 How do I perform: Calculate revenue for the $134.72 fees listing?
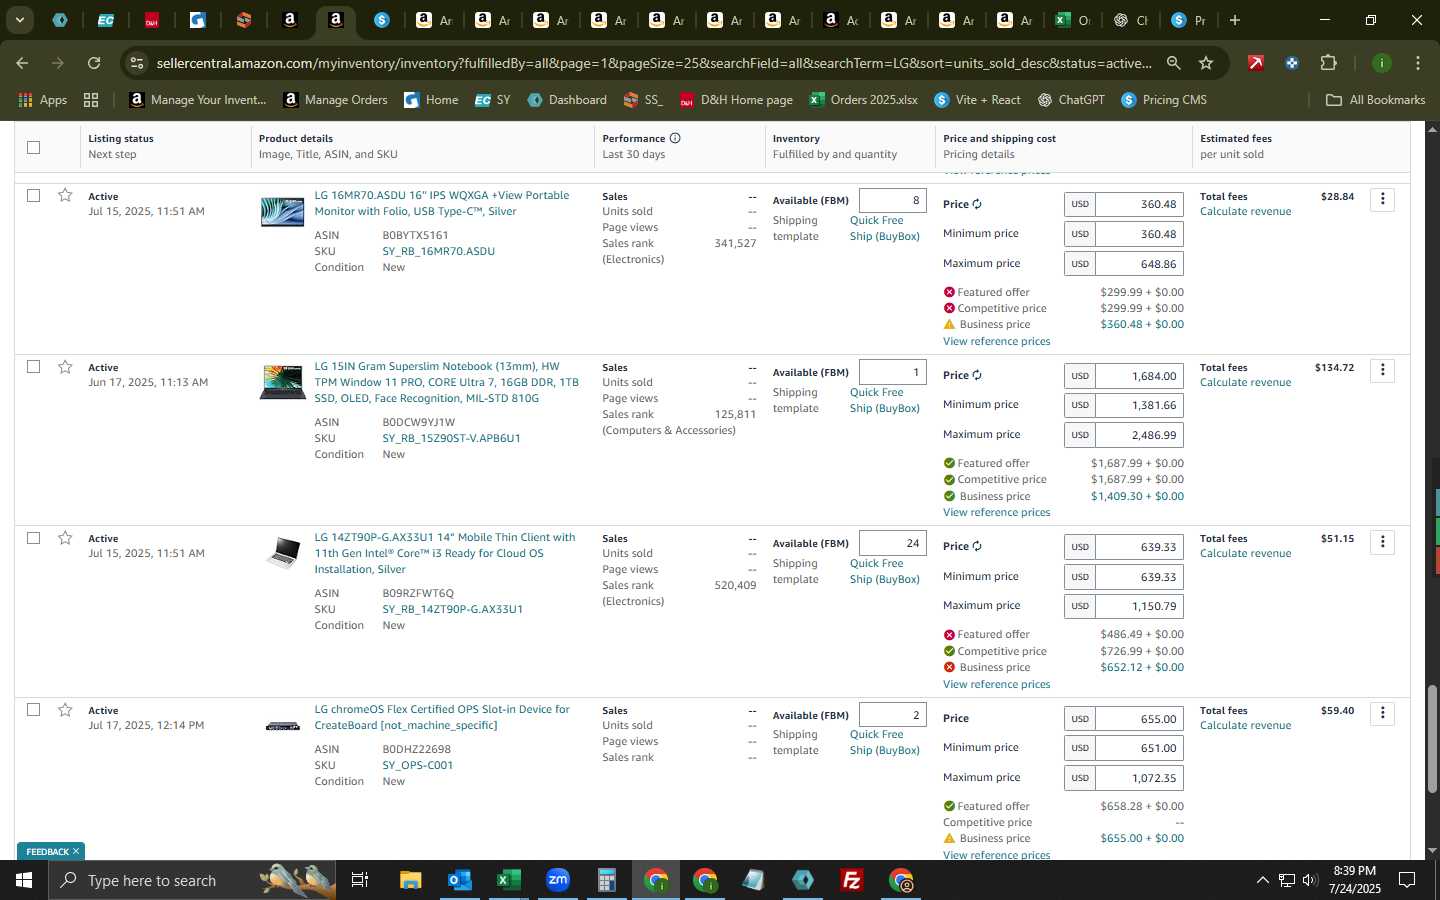click(x=1245, y=382)
